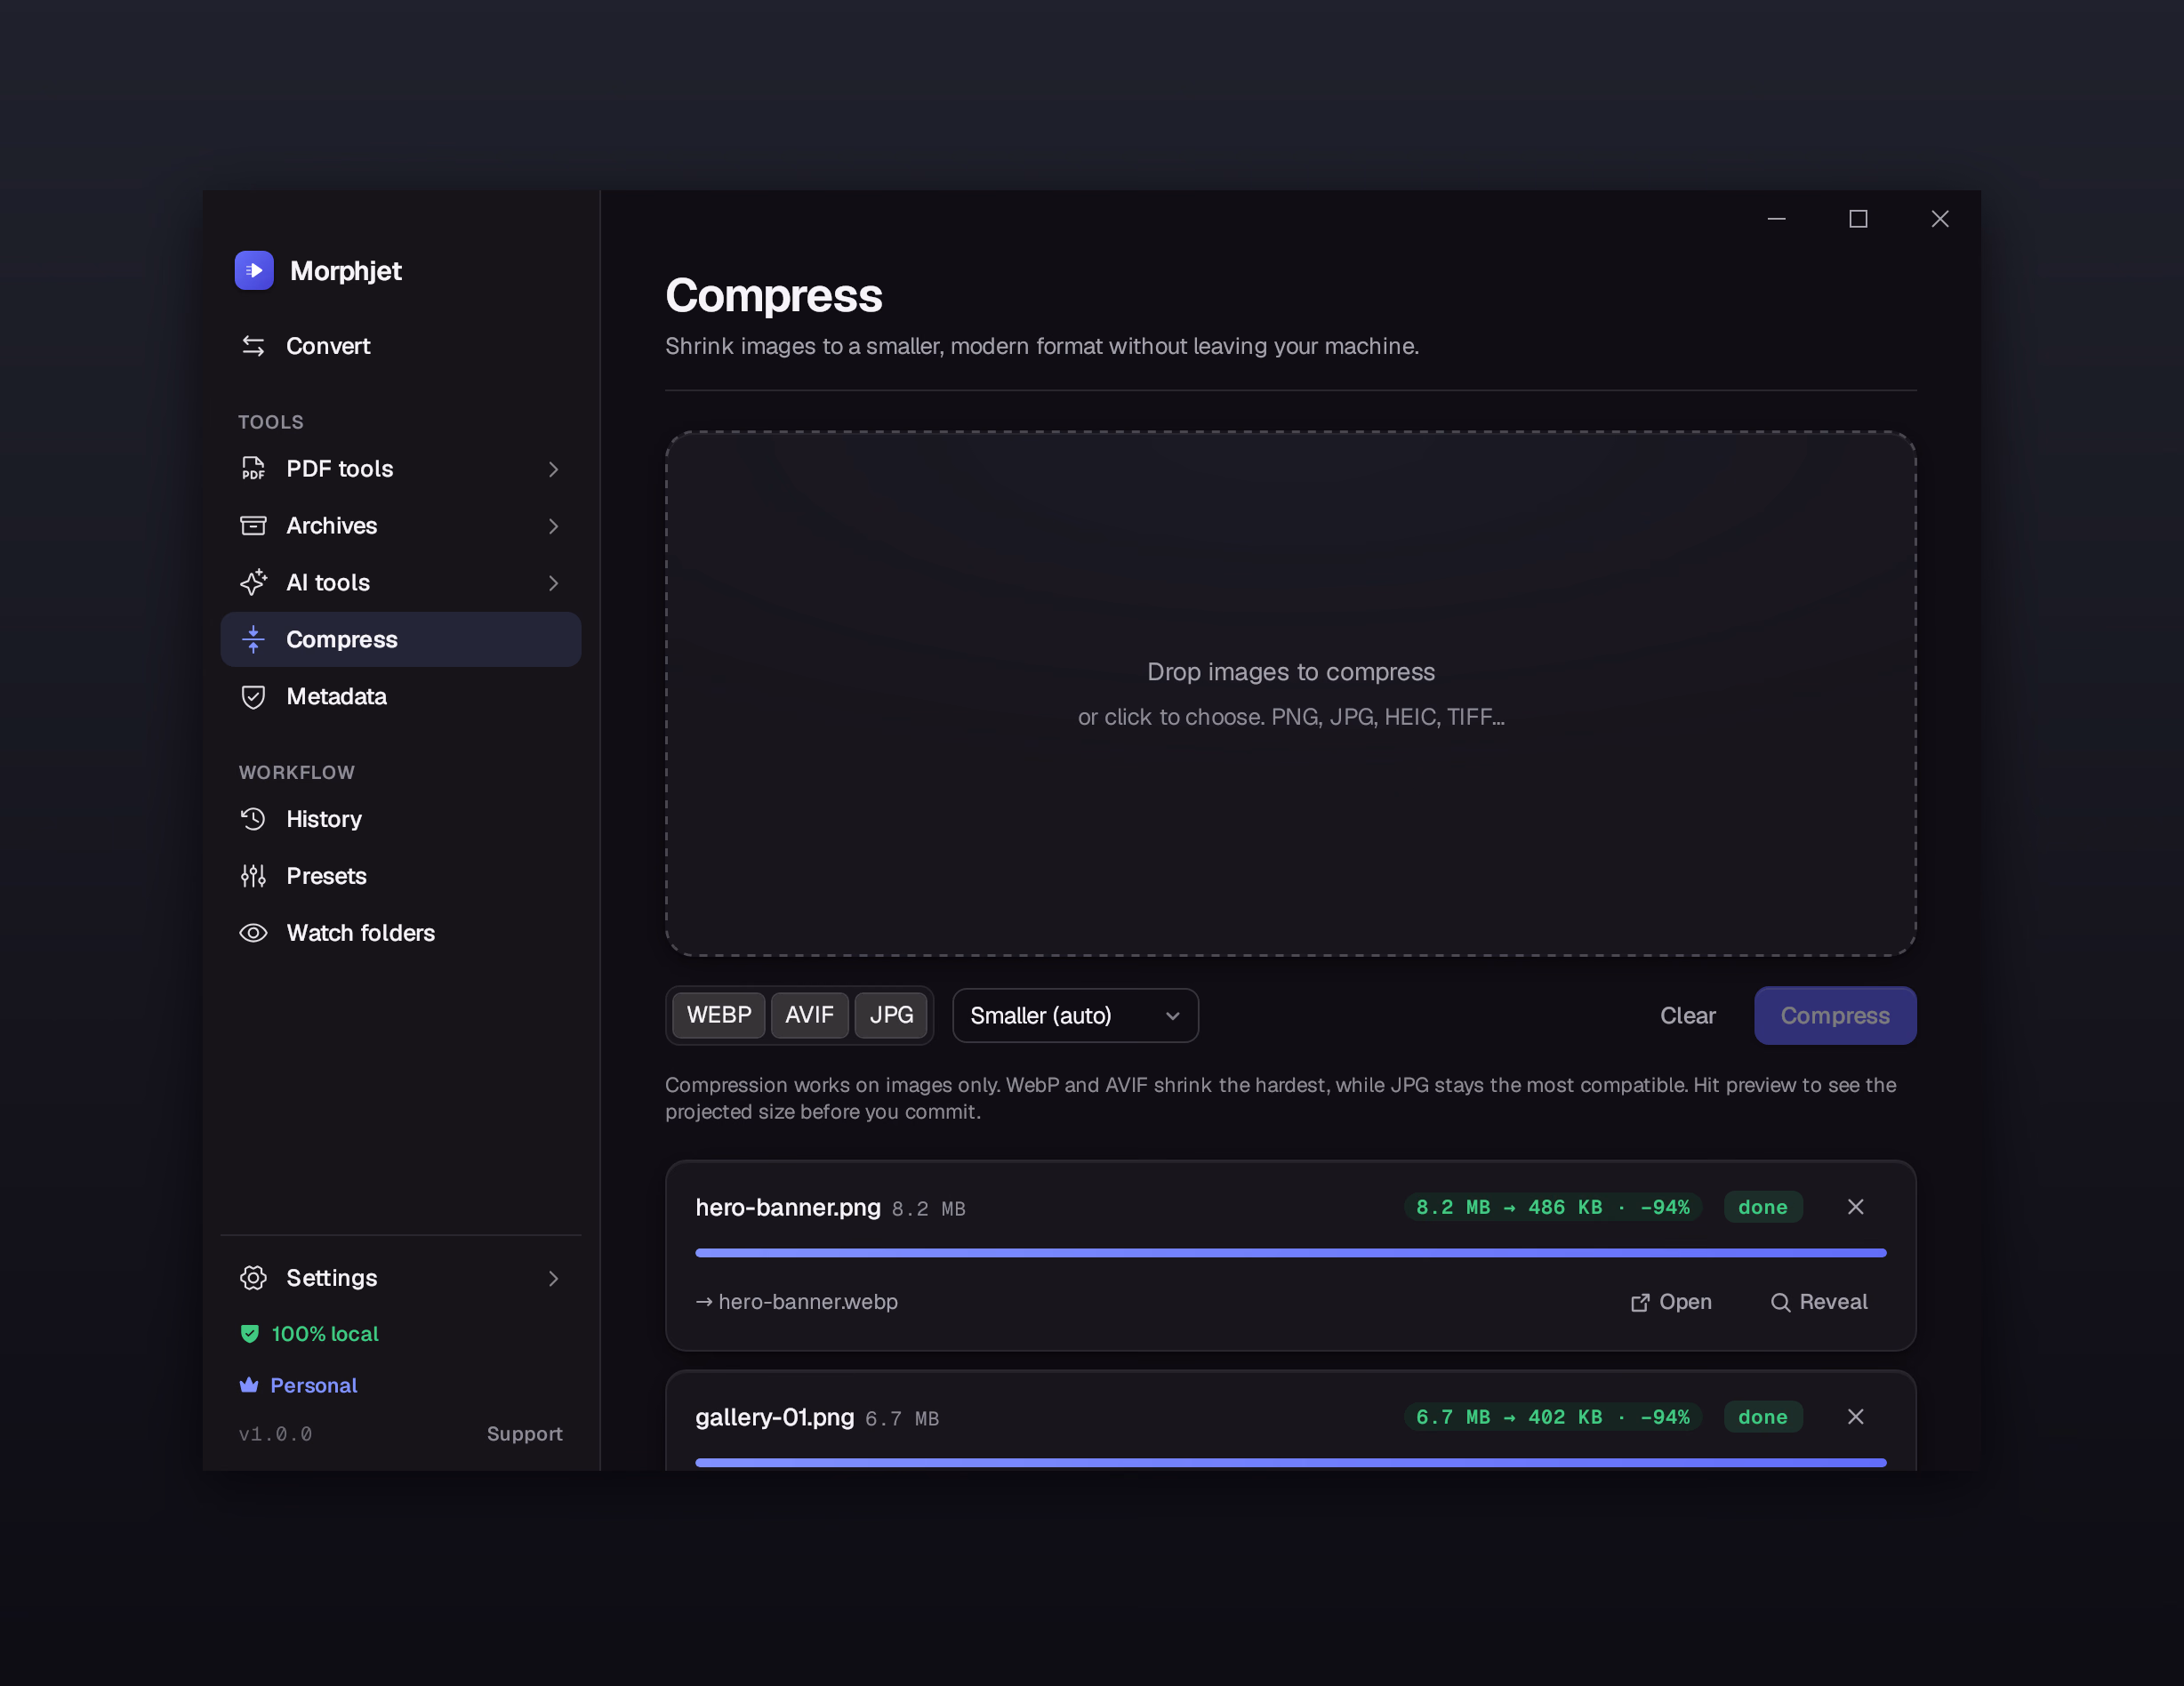The image size is (2184, 1686).
Task: Click the Clear button
Action: click(x=1688, y=1016)
